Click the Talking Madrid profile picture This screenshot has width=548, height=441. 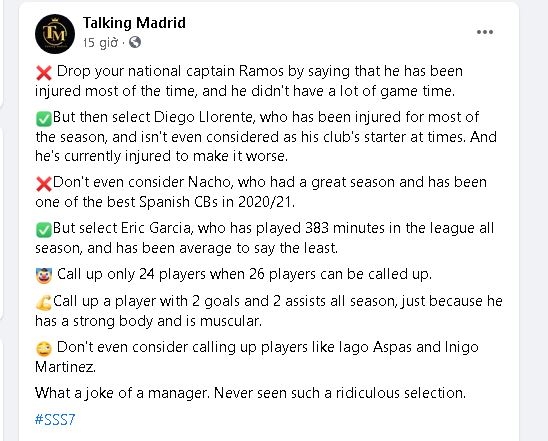coord(55,34)
